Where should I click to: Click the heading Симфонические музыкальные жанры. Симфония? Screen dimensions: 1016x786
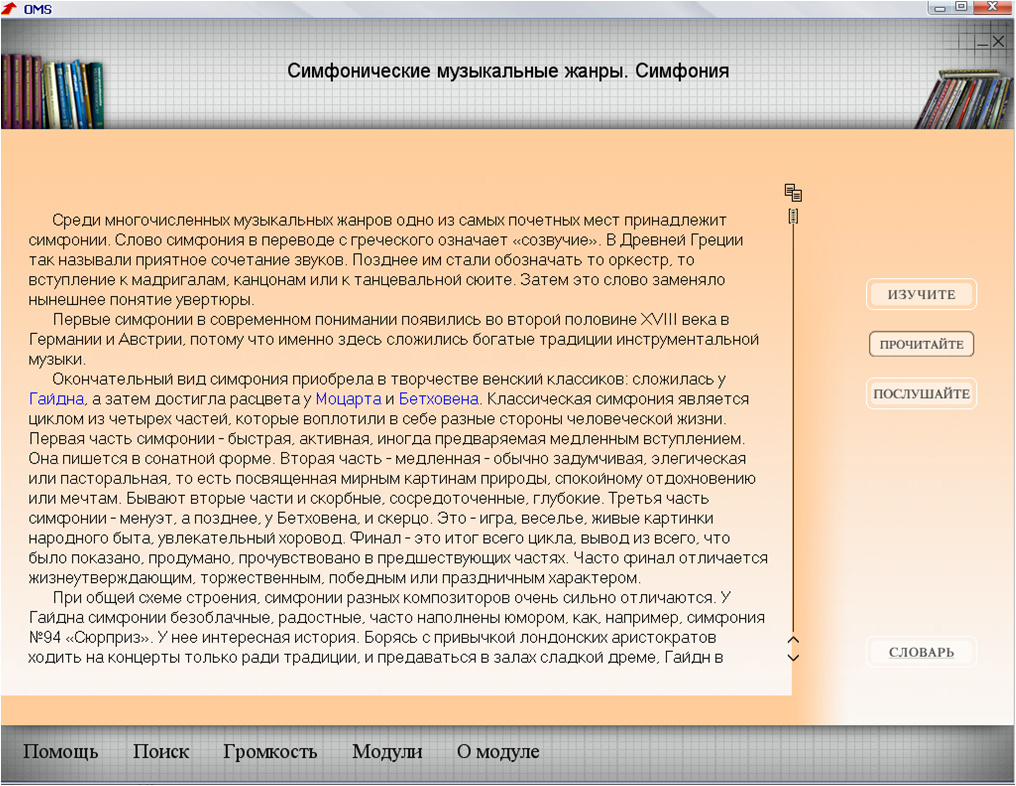(508, 71)
